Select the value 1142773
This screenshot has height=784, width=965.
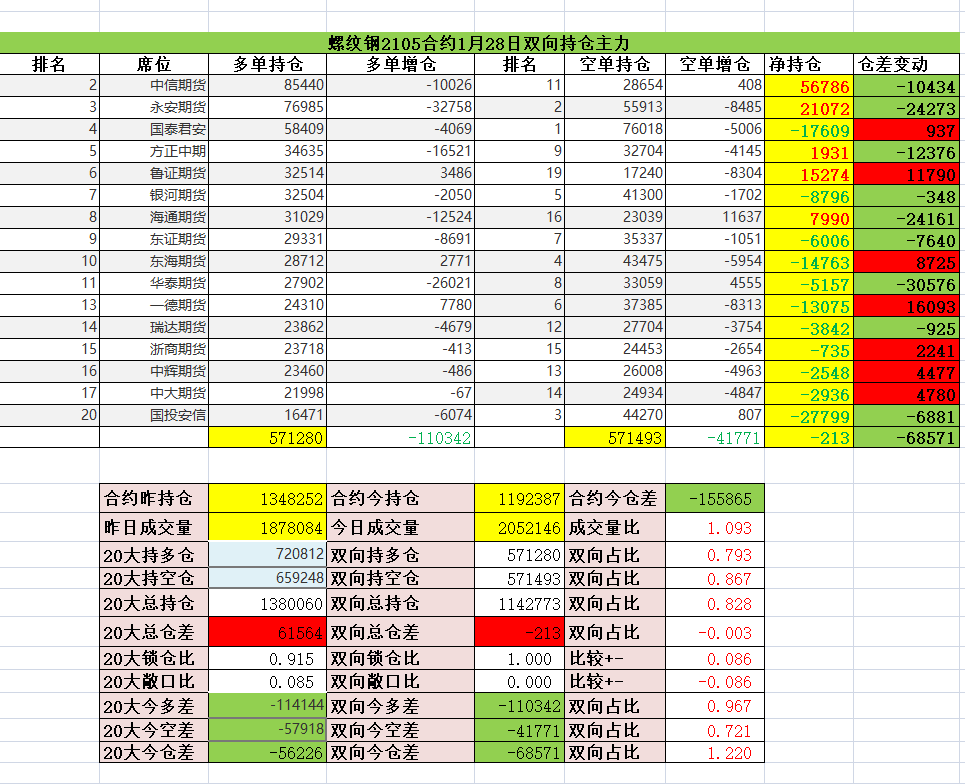pos(519,603)
